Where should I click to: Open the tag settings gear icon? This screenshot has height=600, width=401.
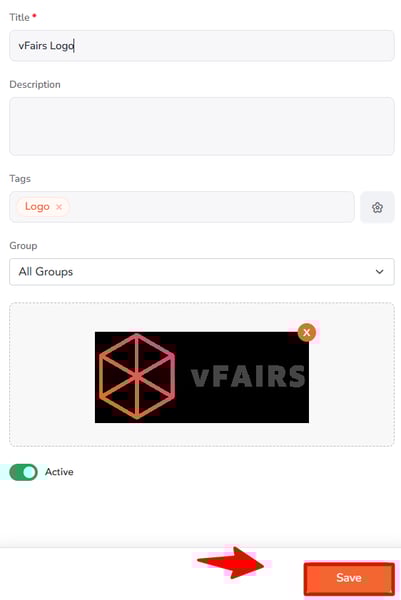pos(377,207)
